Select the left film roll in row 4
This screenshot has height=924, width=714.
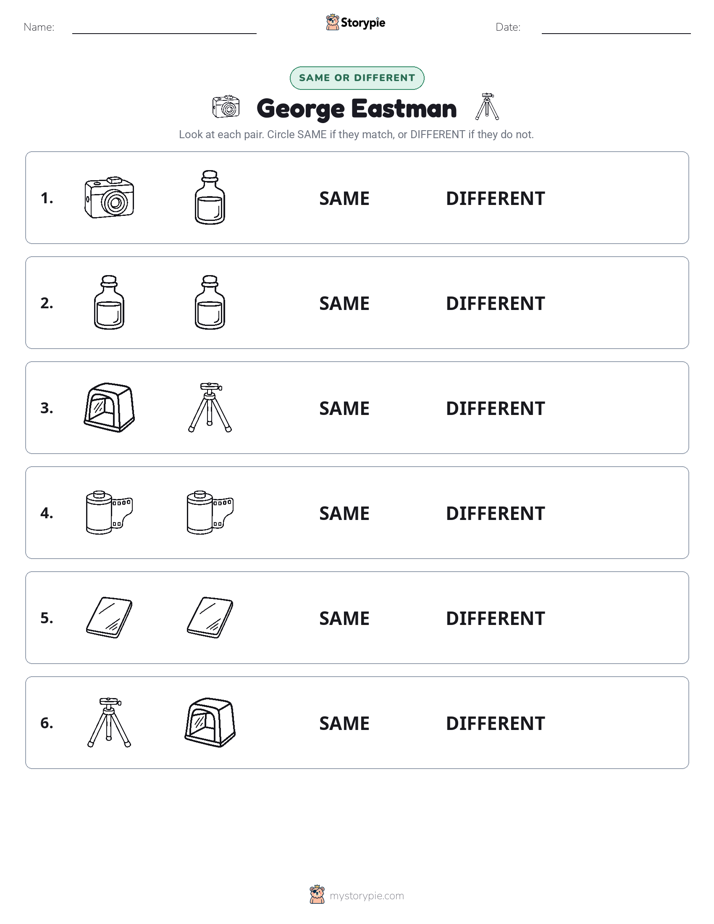[109, 512]
